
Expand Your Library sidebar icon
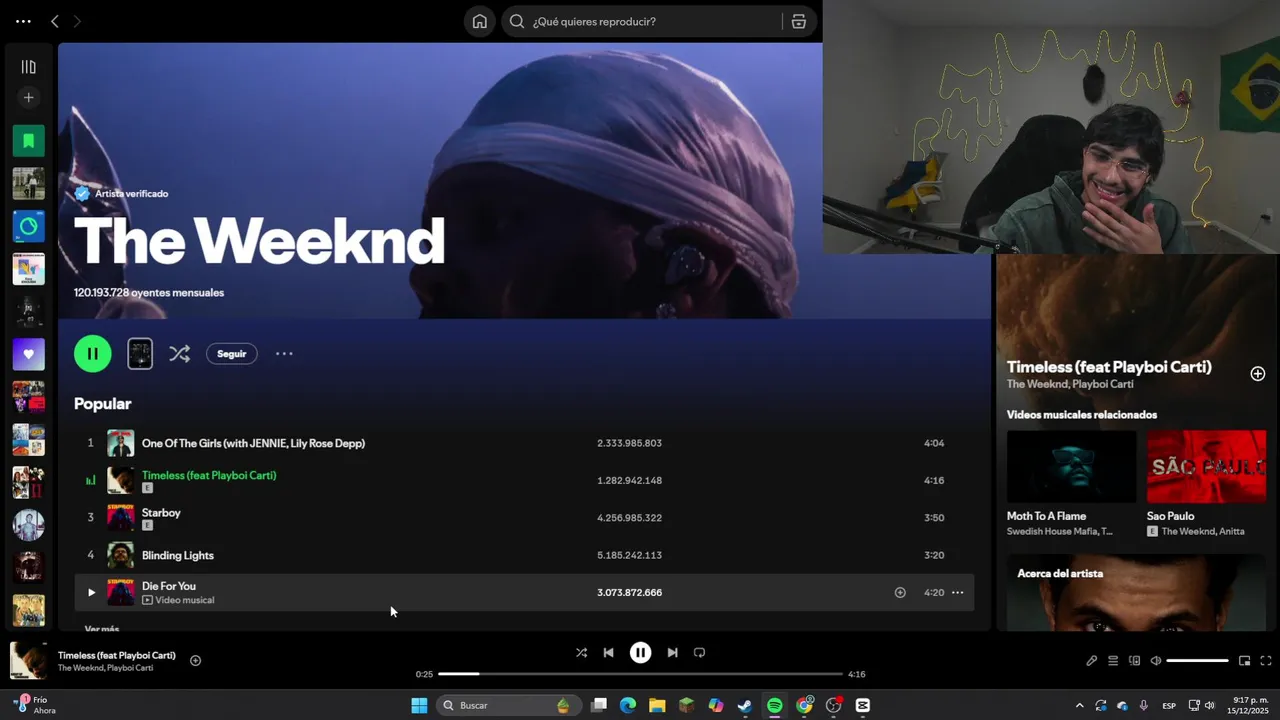coord(28,67)
